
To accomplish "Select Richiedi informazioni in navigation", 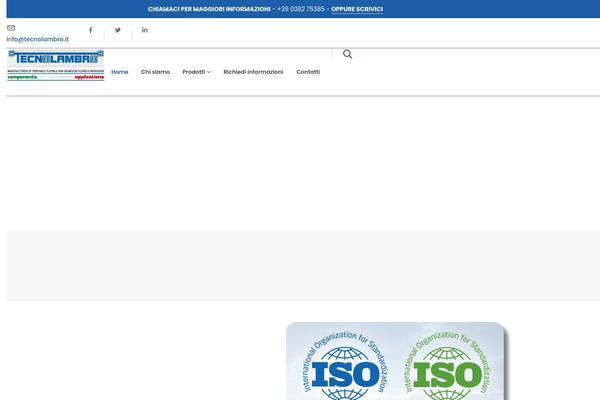I will point(253,72).
